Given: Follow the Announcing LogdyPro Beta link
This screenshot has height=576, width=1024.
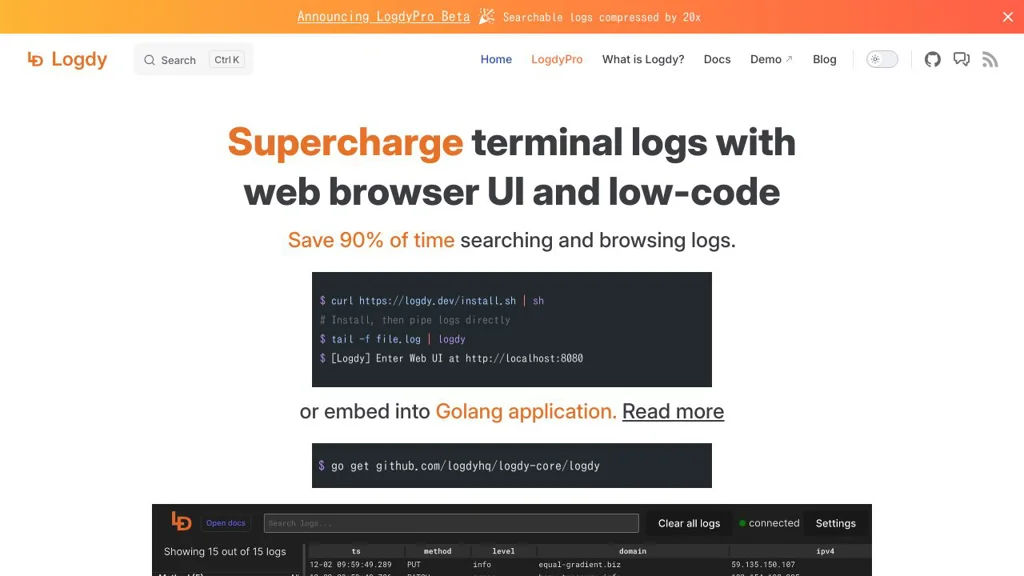Looking at the screenshot, I should (x=383, y=16).
